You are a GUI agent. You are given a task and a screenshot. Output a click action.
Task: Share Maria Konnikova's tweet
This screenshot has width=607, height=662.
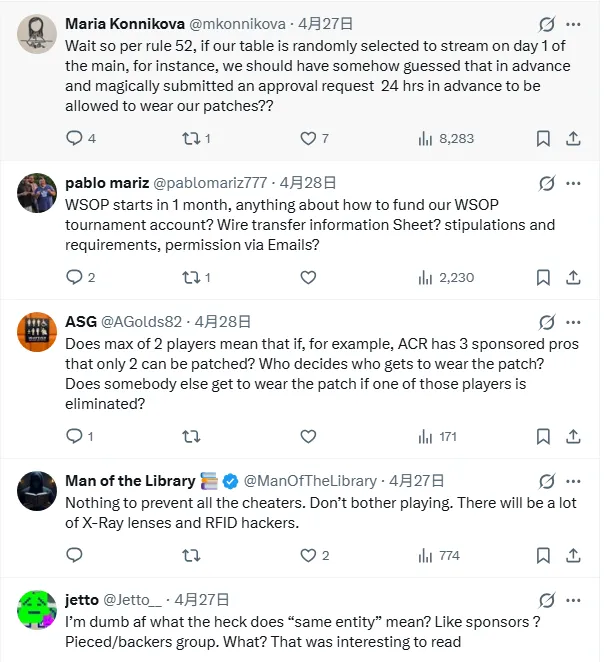pyautogui.click(x=574, y=139)
